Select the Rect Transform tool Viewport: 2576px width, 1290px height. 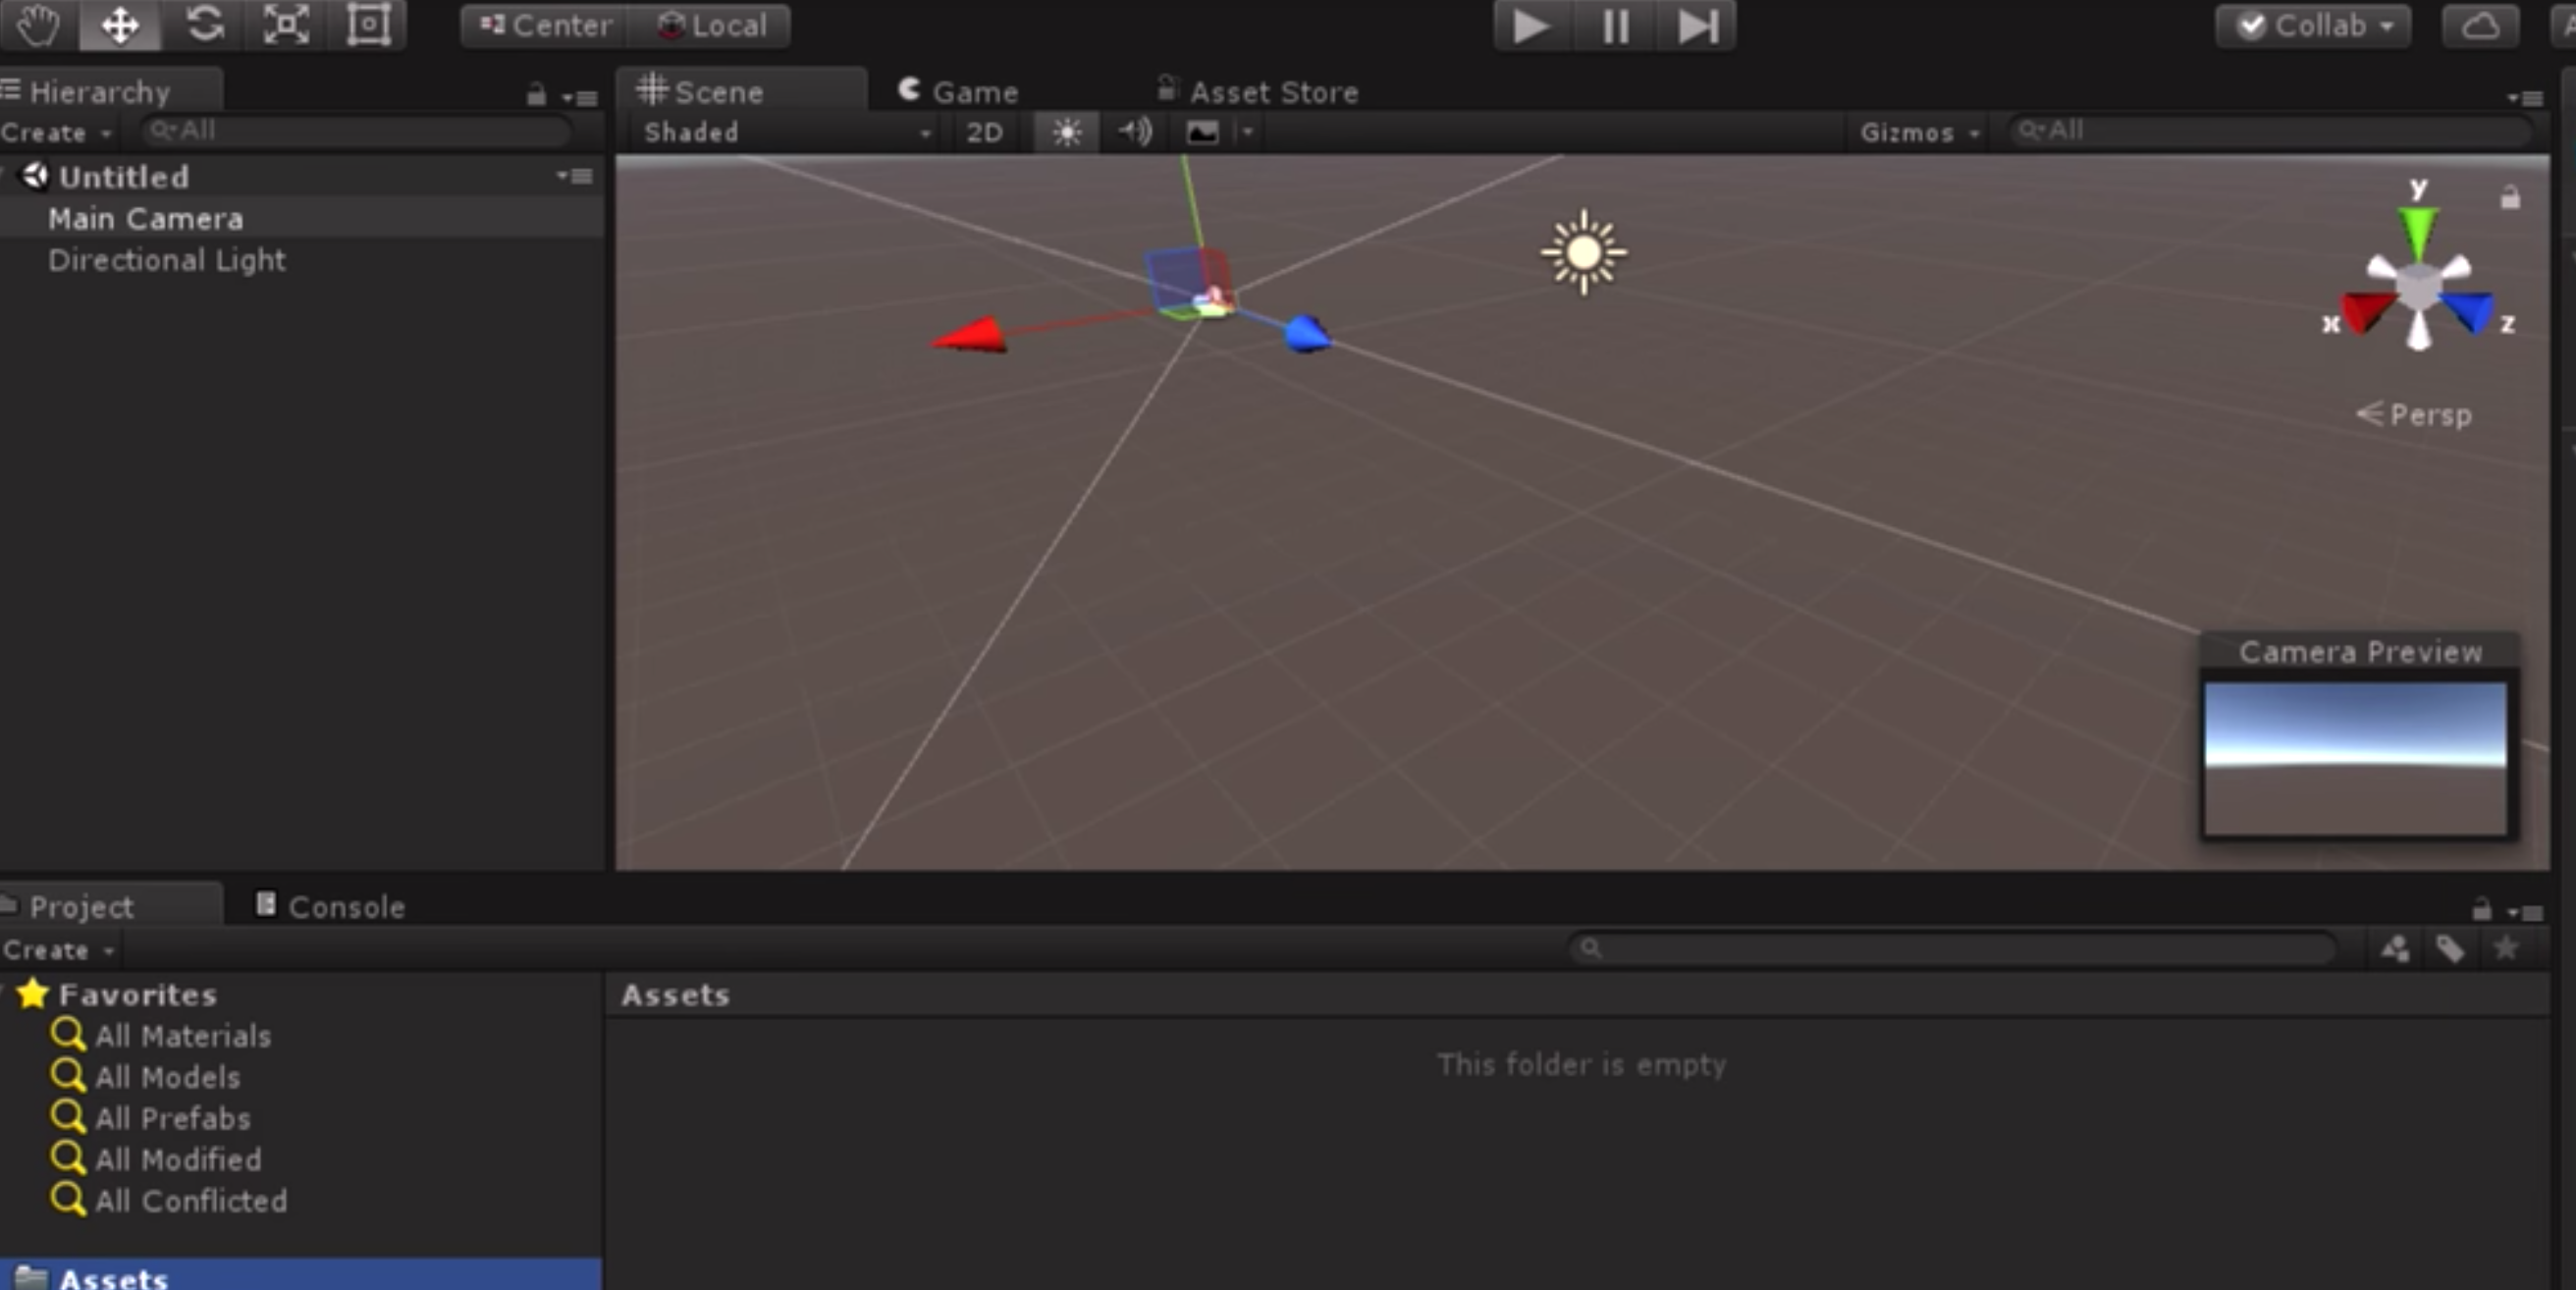(x=368, y=25)
